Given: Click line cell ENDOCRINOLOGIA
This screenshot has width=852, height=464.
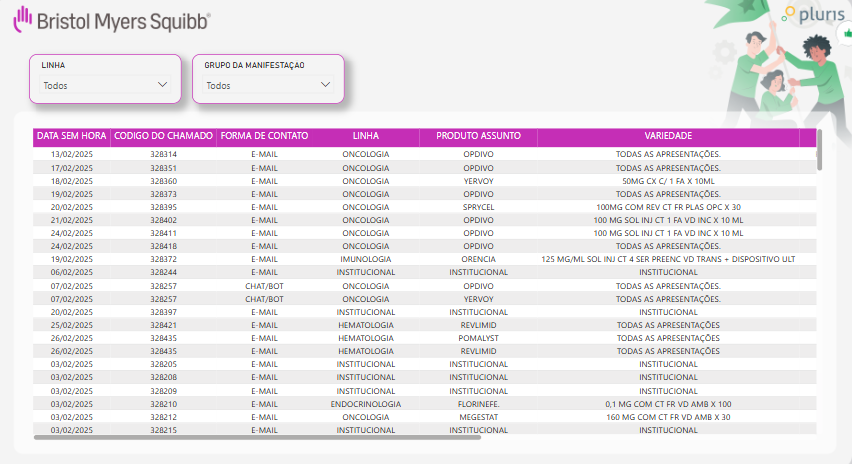Looking at the screenshot, I should [x=366, y=404].
